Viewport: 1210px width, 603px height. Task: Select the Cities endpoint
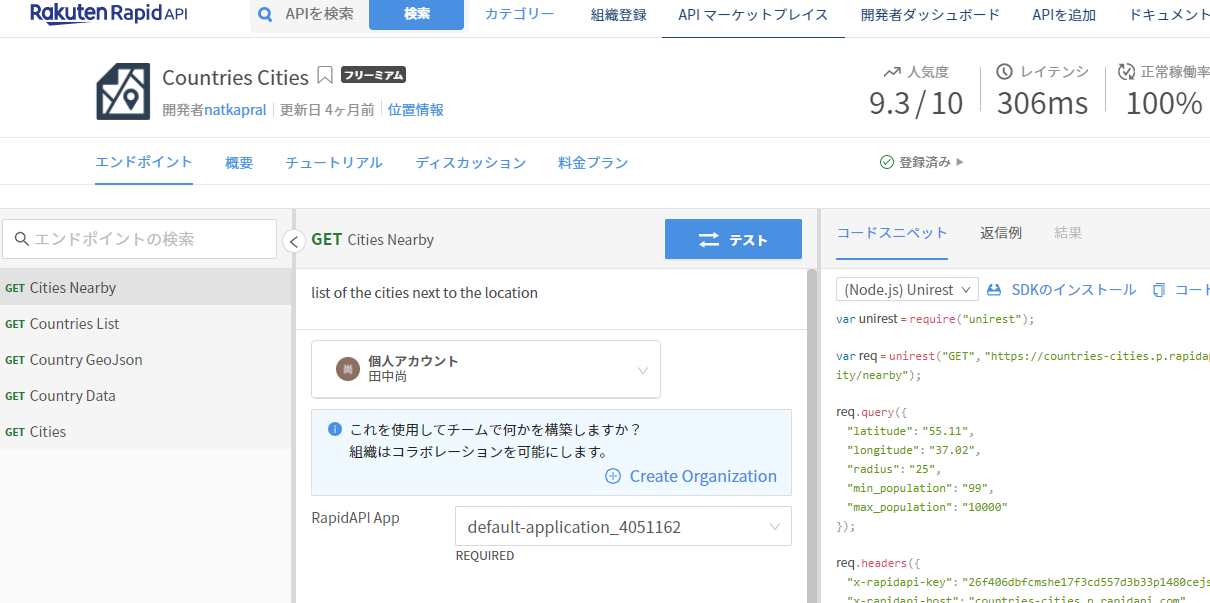146,432
